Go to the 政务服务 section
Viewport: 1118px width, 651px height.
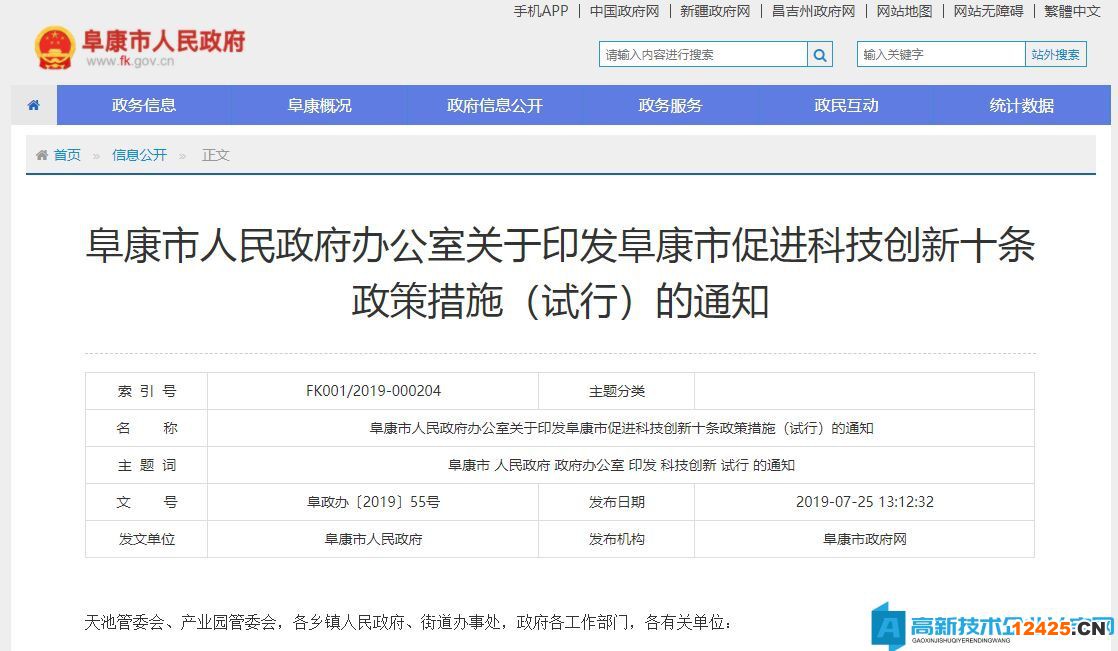pyautogui.click(x=671, y=105)
